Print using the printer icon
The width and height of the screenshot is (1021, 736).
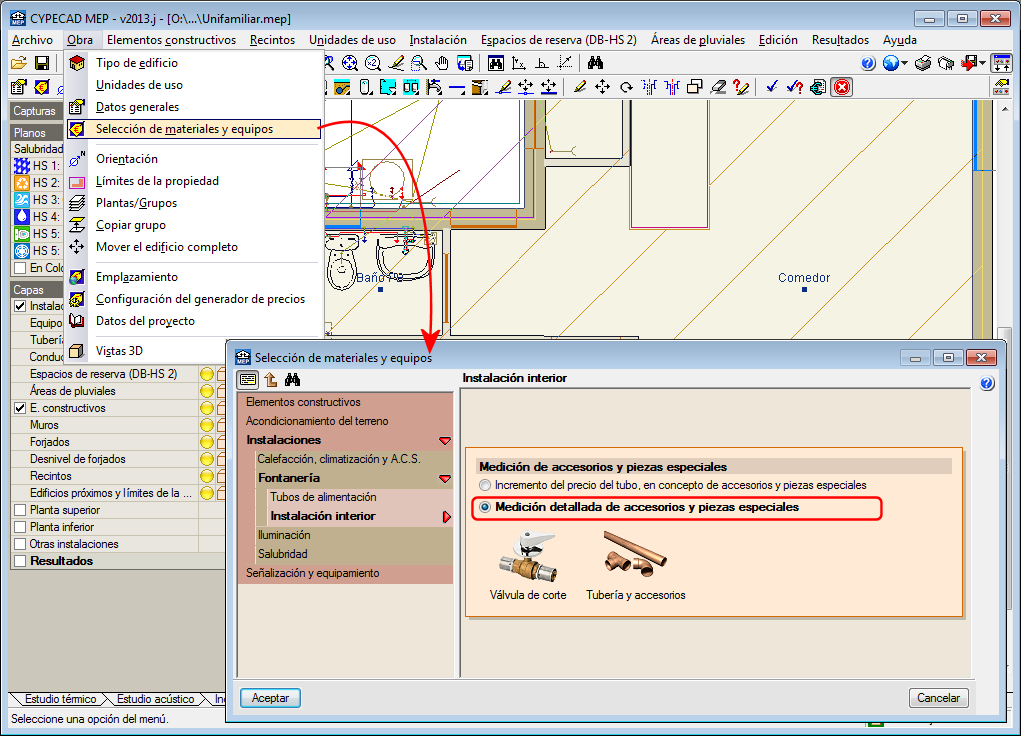click(x=923, y=63)
